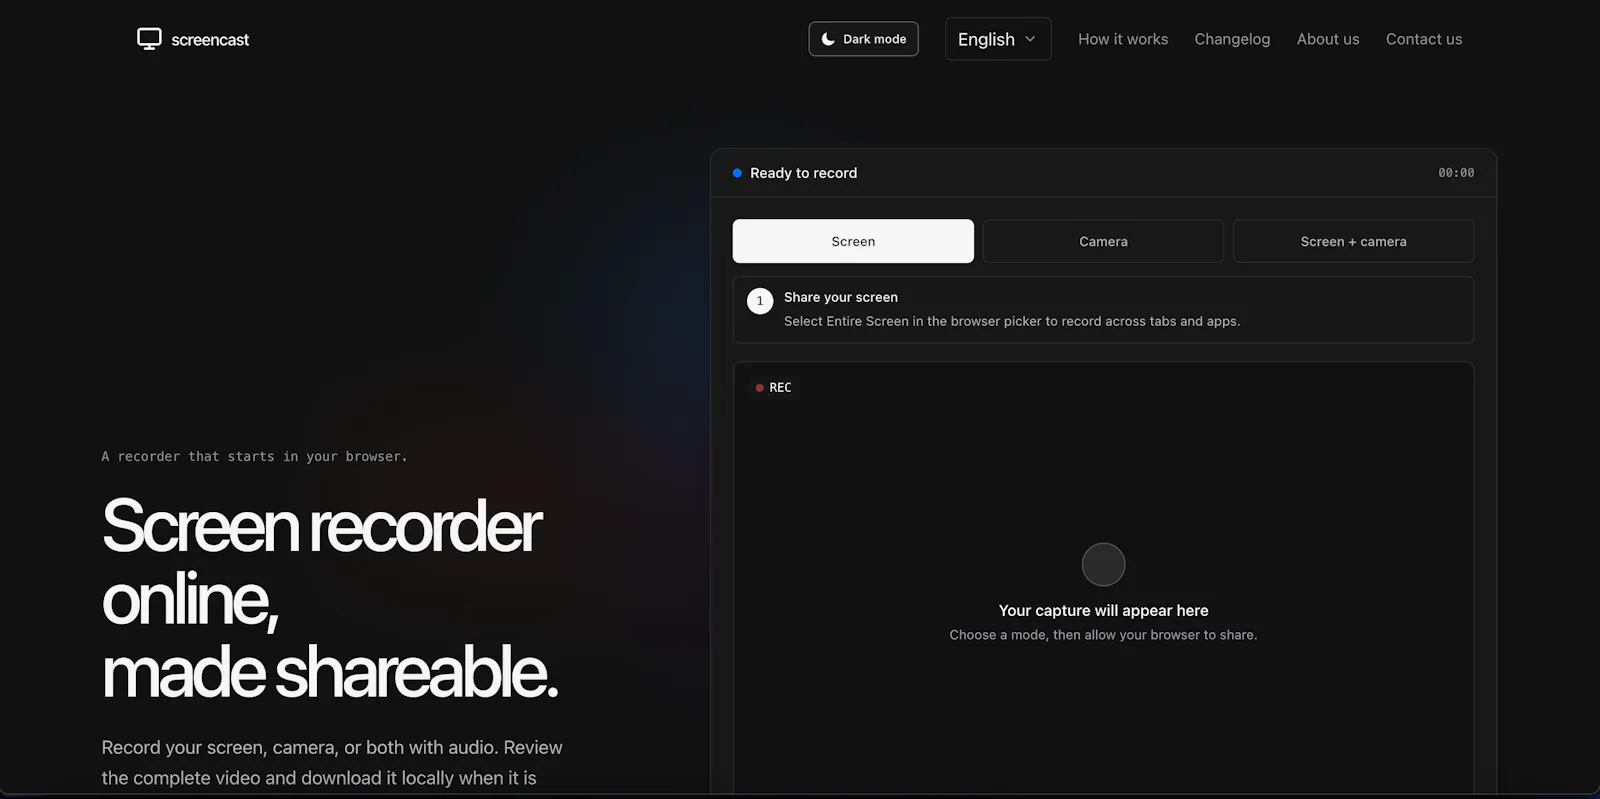Screen dimensions: 1600x799
Task: Click the A recorder that starts tagline
Action: [254, 456]
